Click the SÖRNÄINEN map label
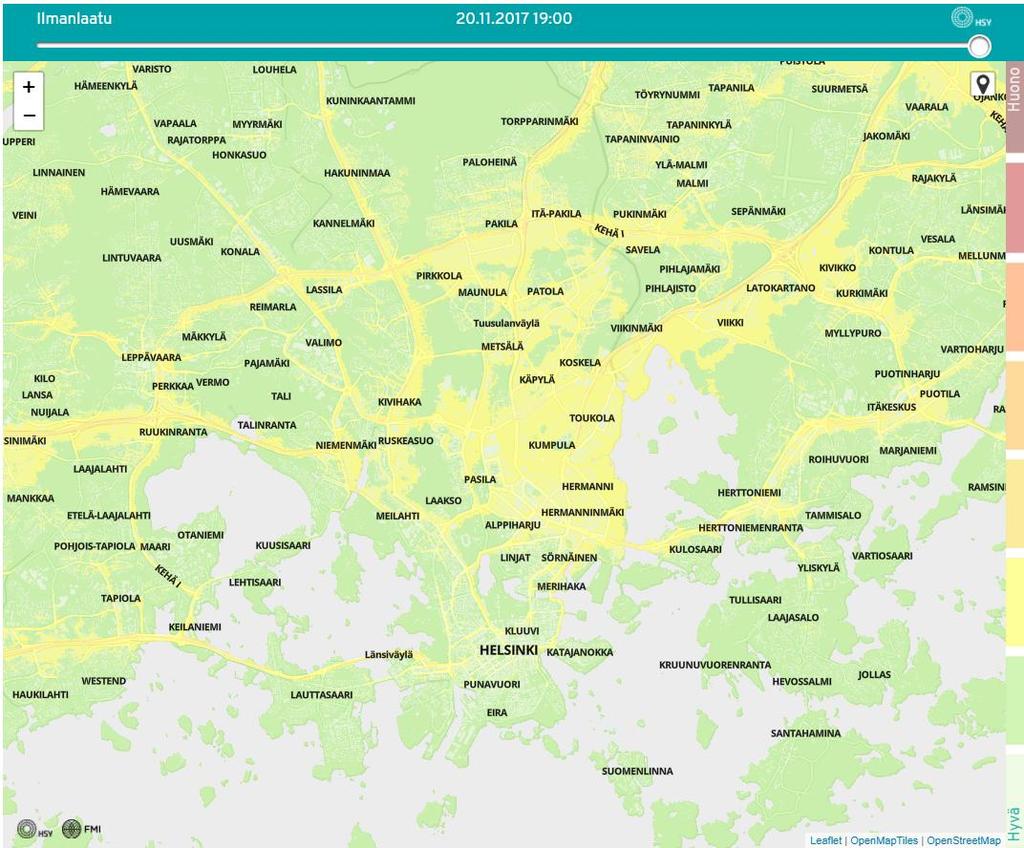 [x=569, y=558]
